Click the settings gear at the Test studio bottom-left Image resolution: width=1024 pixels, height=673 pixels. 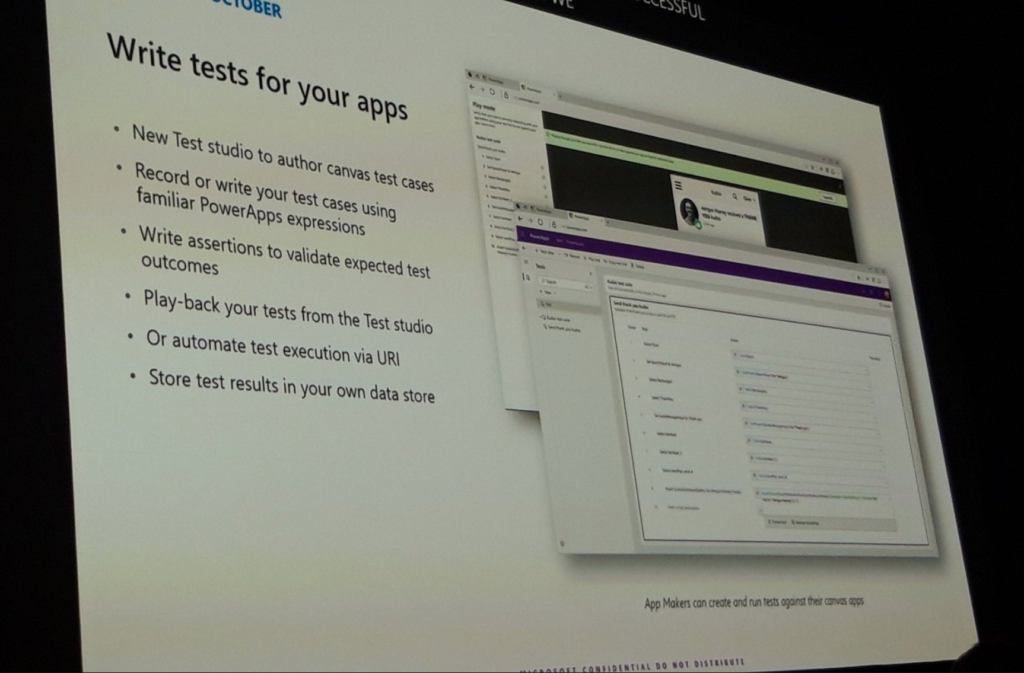click(x=562, y=545)
